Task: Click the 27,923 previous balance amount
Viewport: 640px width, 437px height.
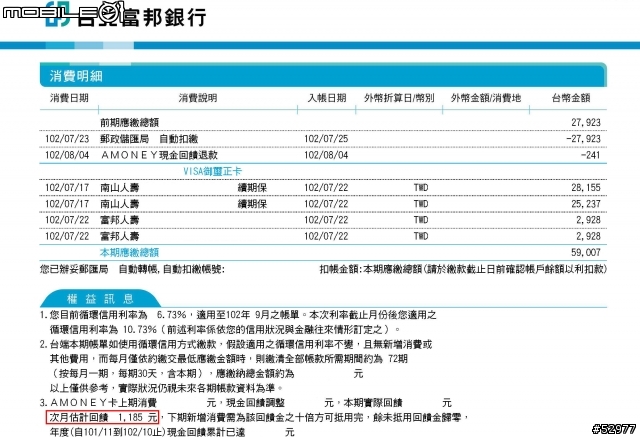Action: click(x=586, y=122)
